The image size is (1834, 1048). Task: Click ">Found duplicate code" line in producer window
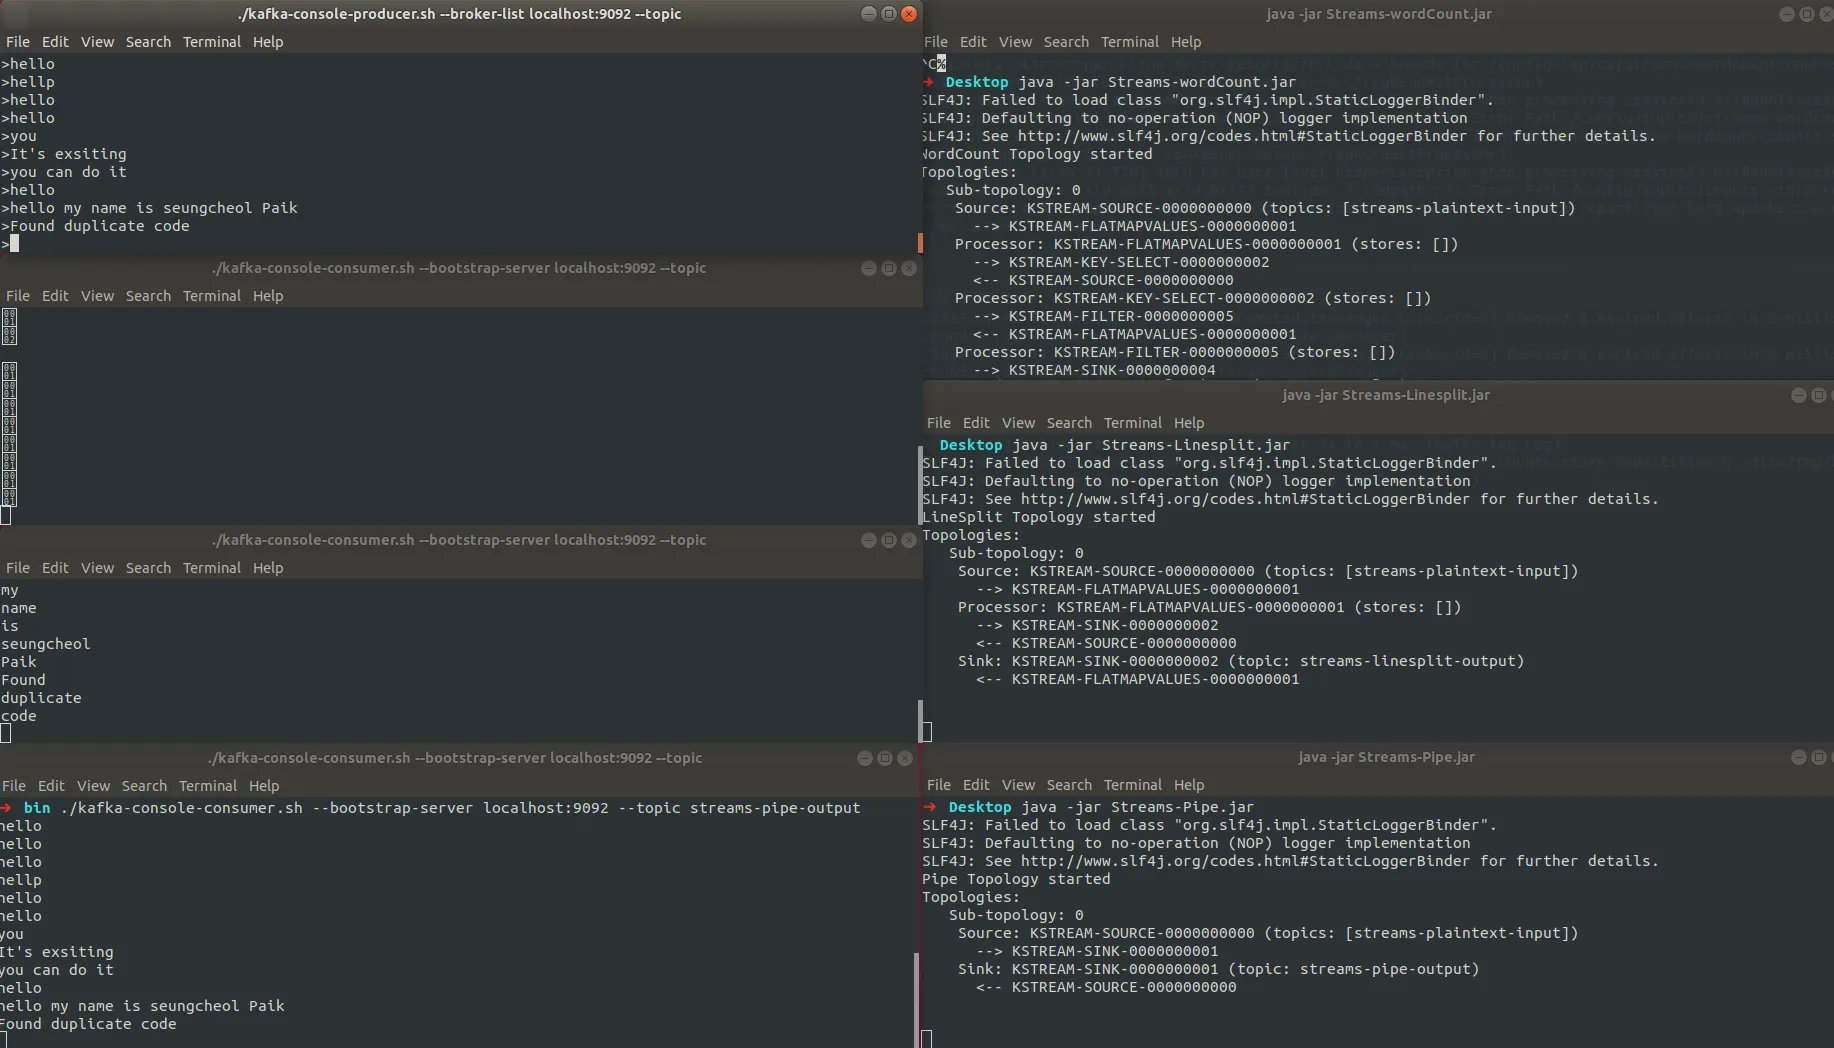point(95,226)
